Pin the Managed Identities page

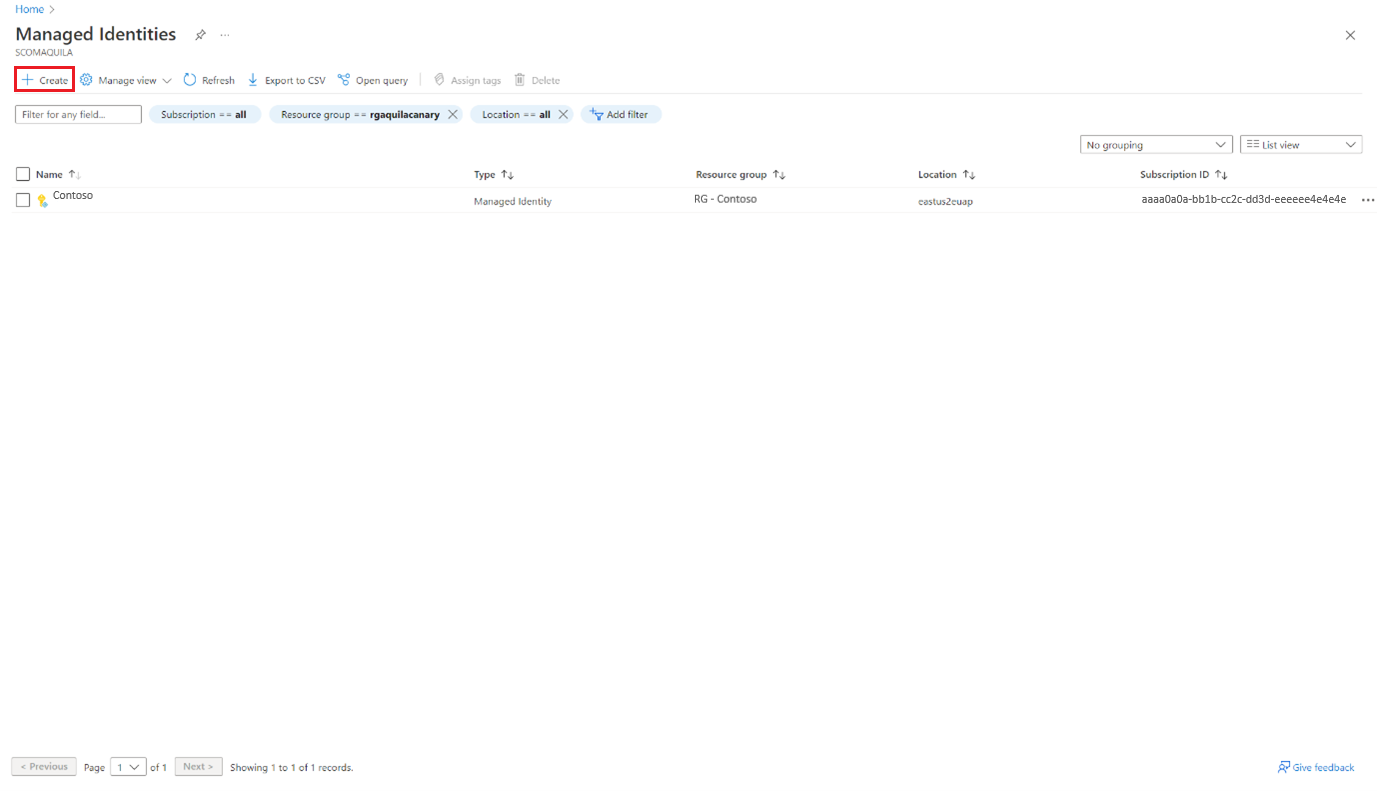point(199,34)
